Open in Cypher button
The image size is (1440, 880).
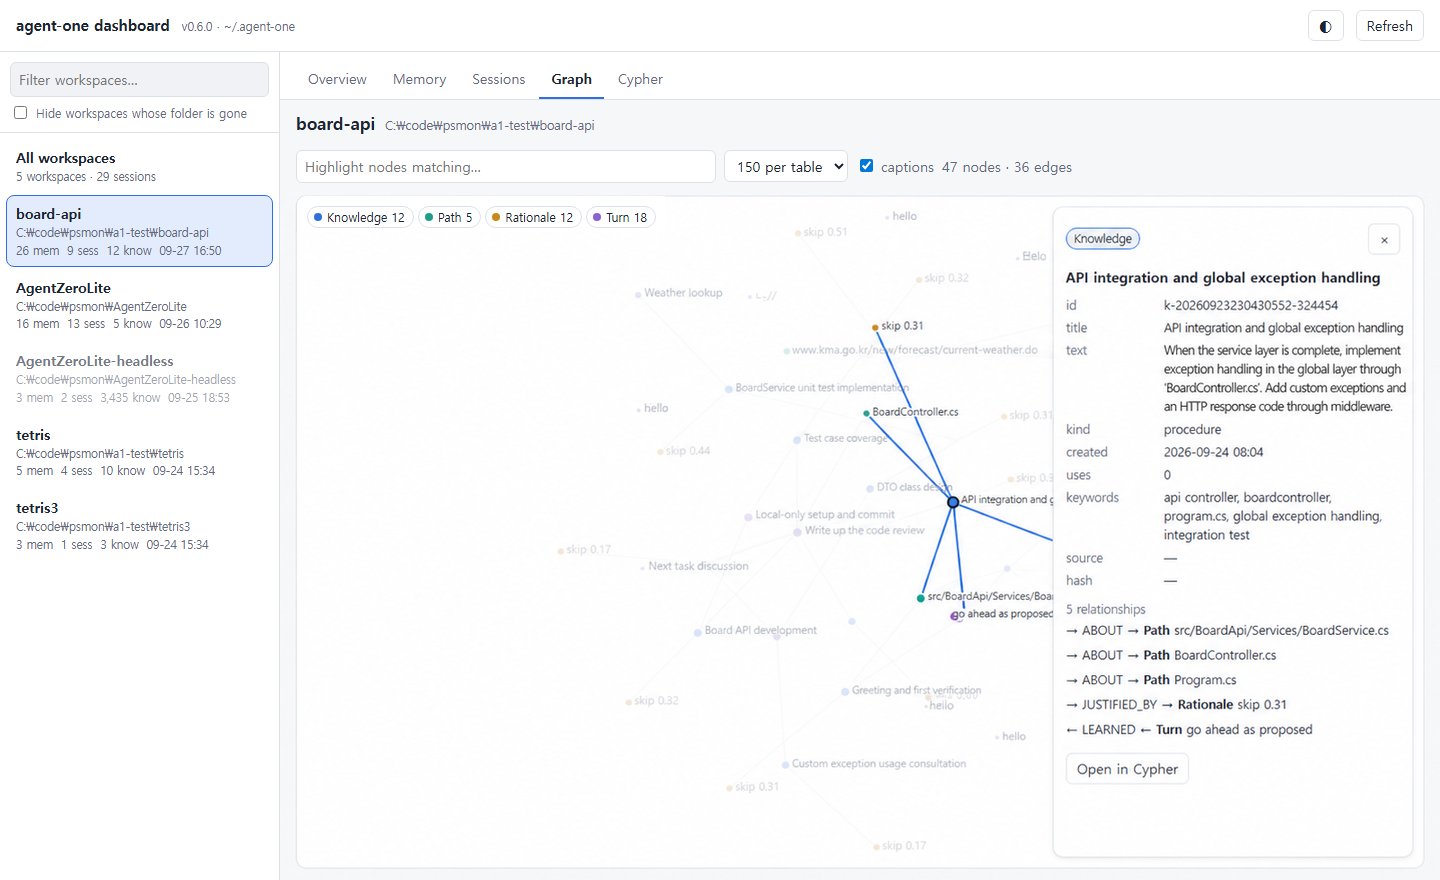click(x=1127, y=769)
